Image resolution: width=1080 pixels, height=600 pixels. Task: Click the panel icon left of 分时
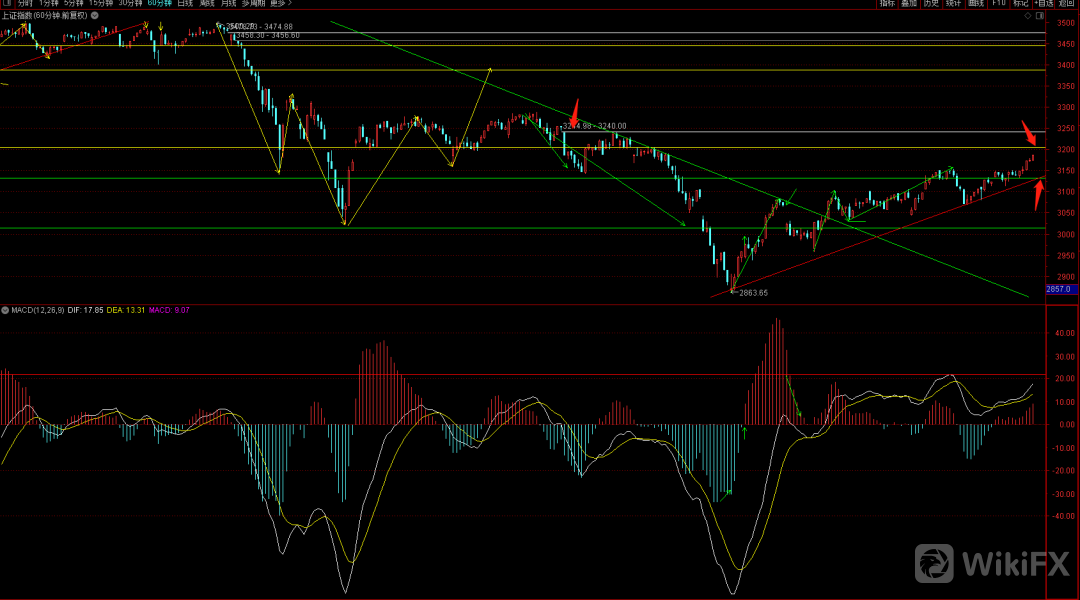pos(6,4)
